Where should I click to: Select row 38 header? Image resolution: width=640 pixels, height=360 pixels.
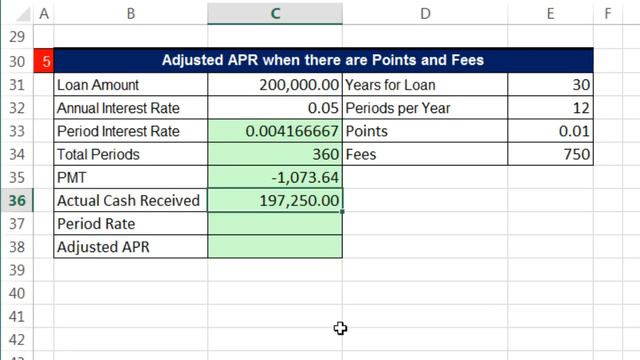click(17, 247)
